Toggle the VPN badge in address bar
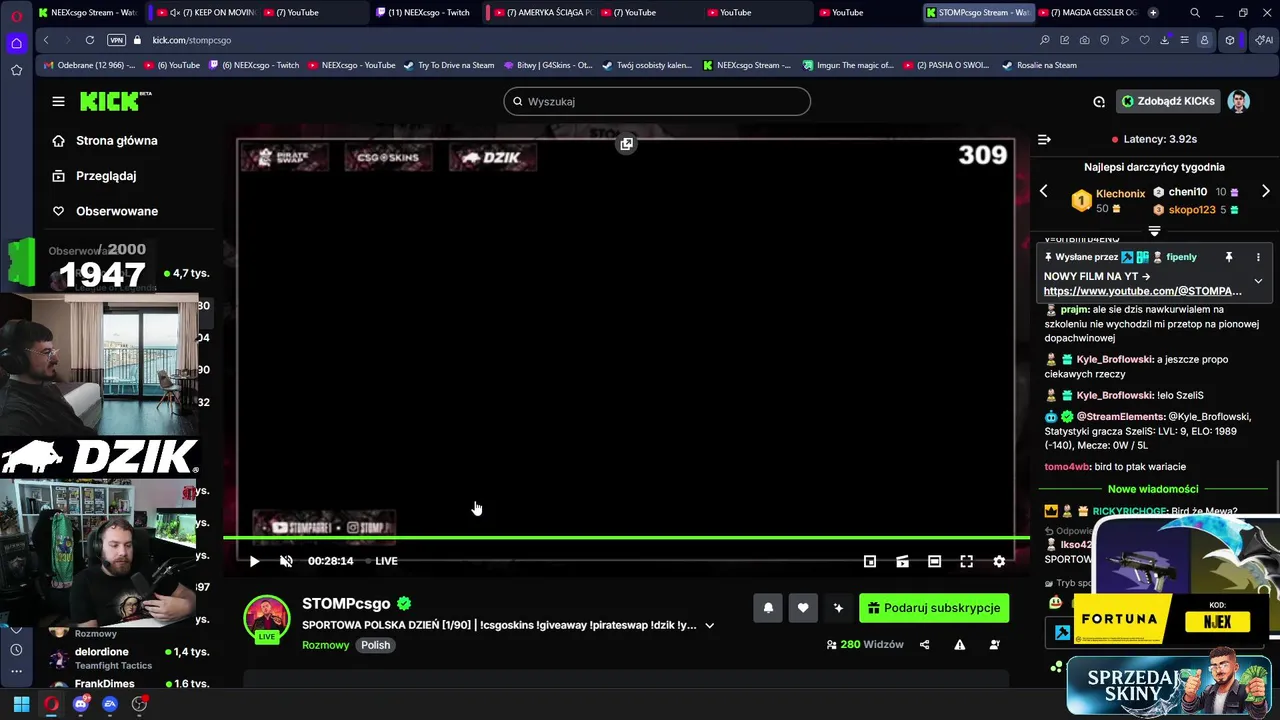The image size is (1280, 720). [116, 40]
